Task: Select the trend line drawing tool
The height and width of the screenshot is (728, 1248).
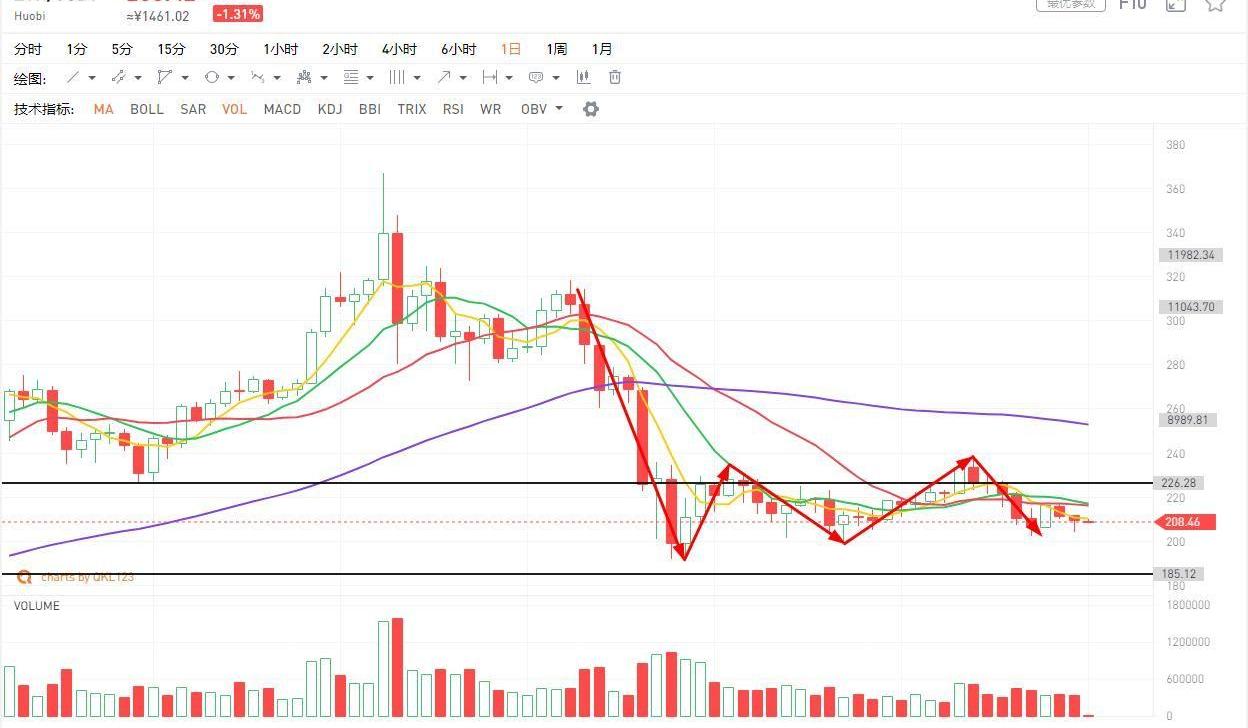Action: click(x=73, y=78)
